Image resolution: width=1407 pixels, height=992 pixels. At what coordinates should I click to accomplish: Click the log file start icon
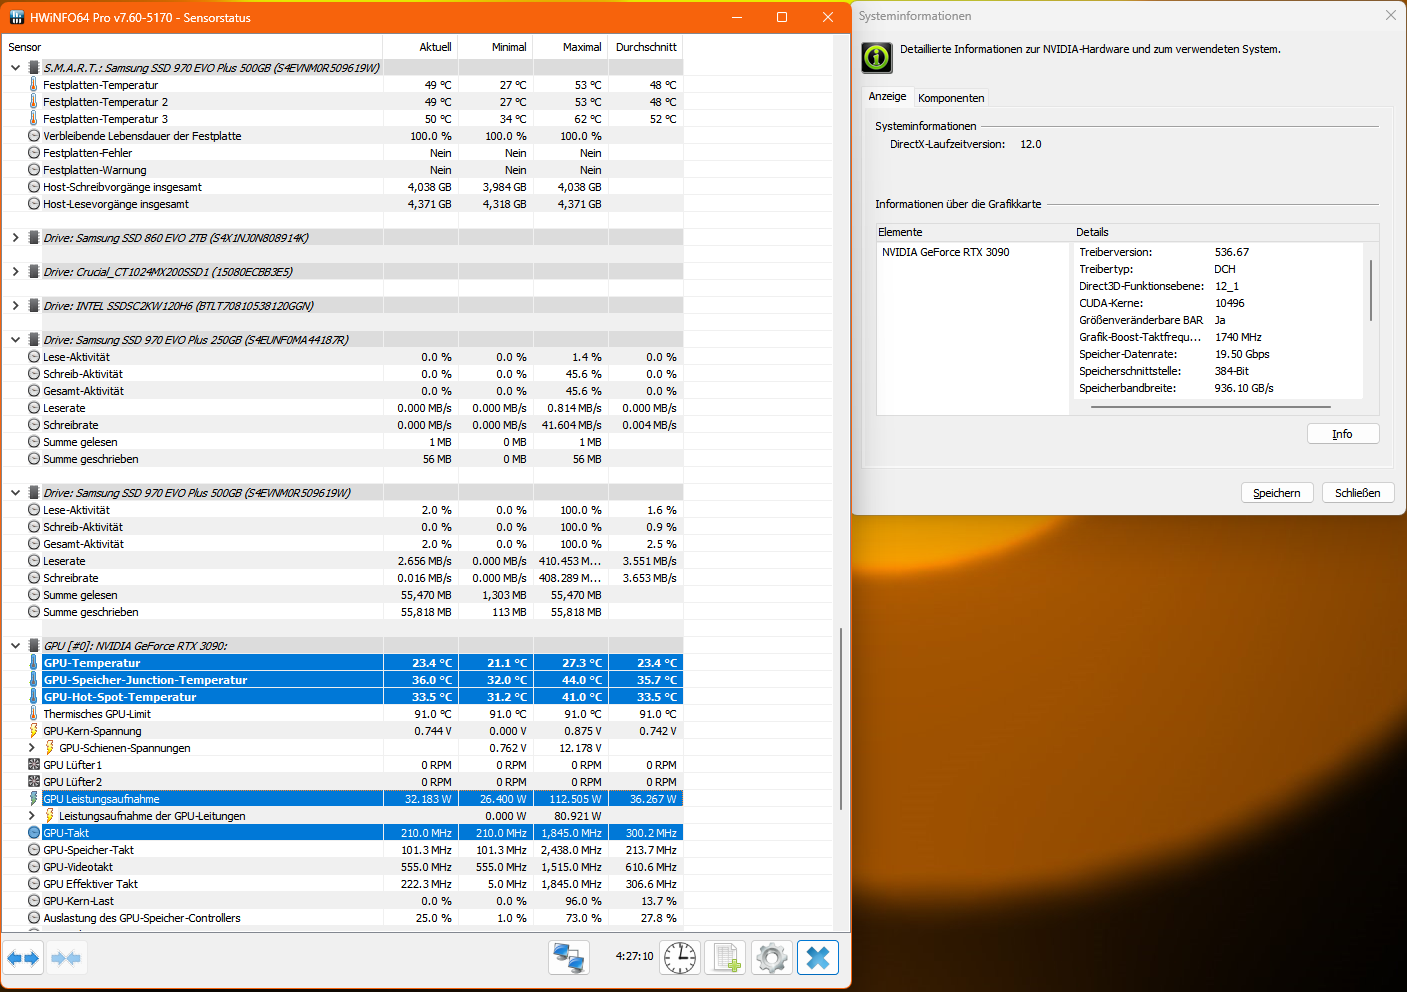726,958
